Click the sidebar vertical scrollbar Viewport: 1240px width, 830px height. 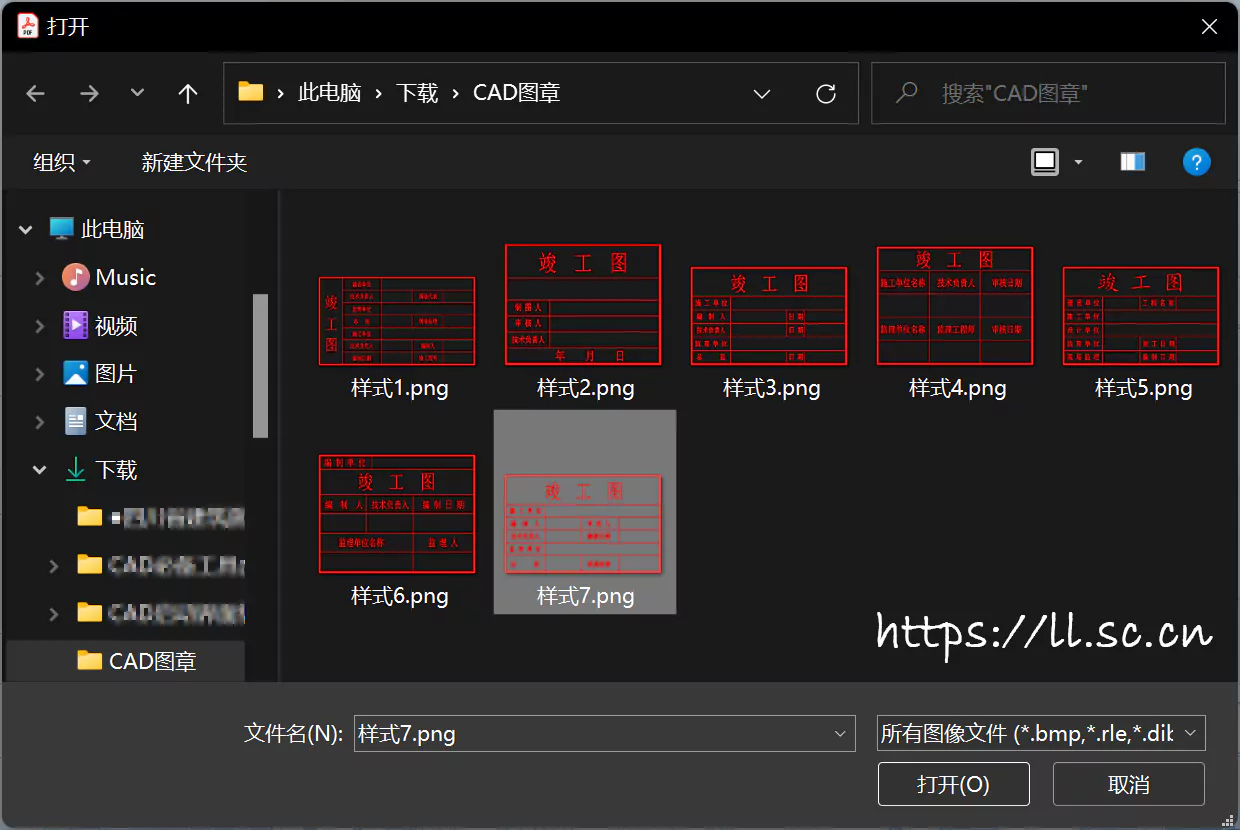click(x=260, y=366)
